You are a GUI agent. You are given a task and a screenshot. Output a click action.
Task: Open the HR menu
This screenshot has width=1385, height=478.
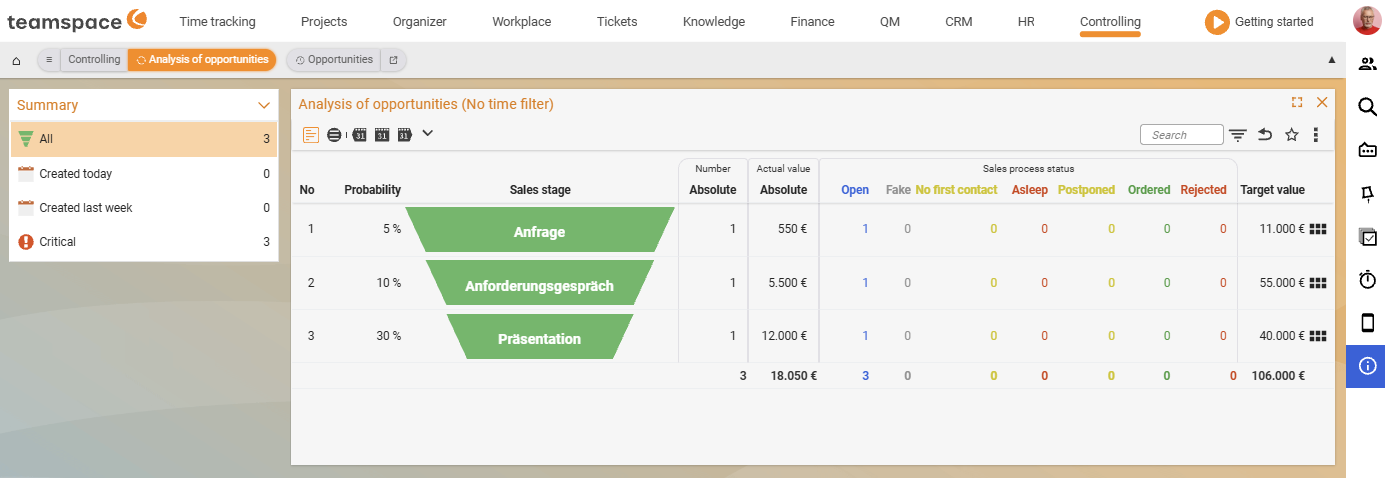click(1026, 21)
